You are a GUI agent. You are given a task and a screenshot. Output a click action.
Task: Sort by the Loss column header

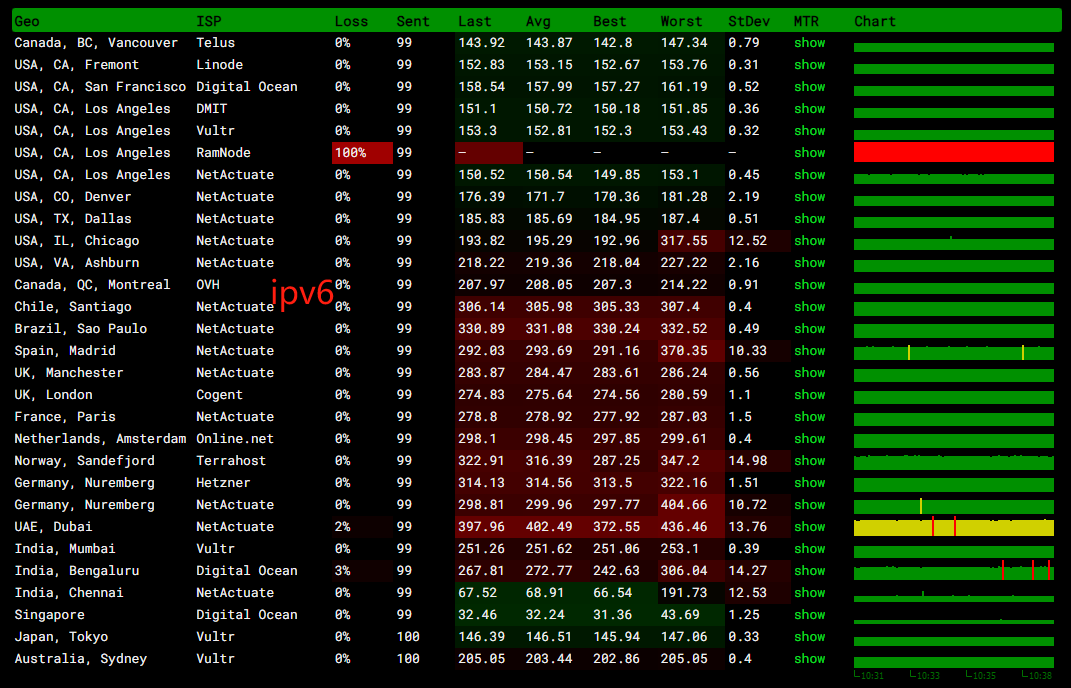coord(351,21)
